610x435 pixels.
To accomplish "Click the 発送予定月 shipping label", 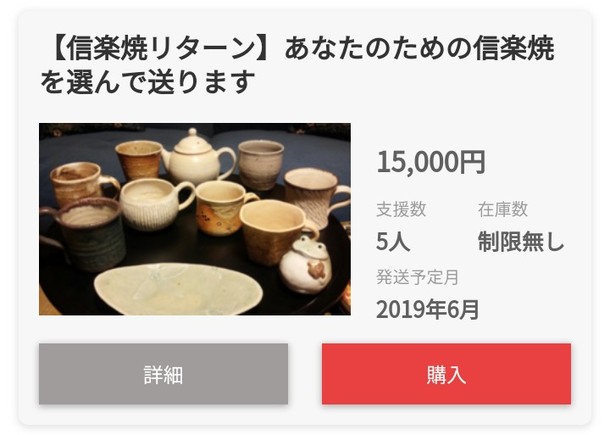I will tap(418, 277).
